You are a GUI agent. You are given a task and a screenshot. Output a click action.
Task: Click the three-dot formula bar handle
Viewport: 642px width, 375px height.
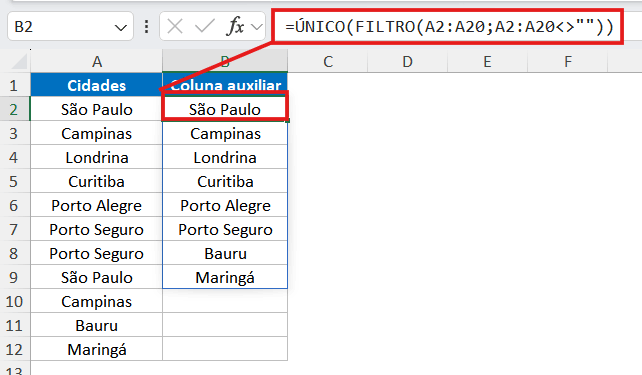pos(146,27)
